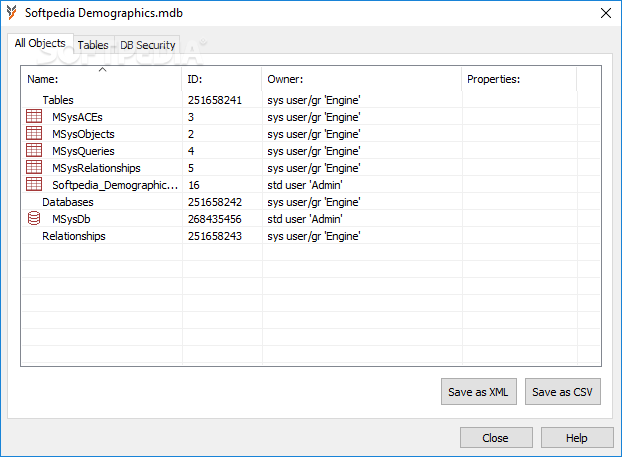Click ID value 251658243

215,236
